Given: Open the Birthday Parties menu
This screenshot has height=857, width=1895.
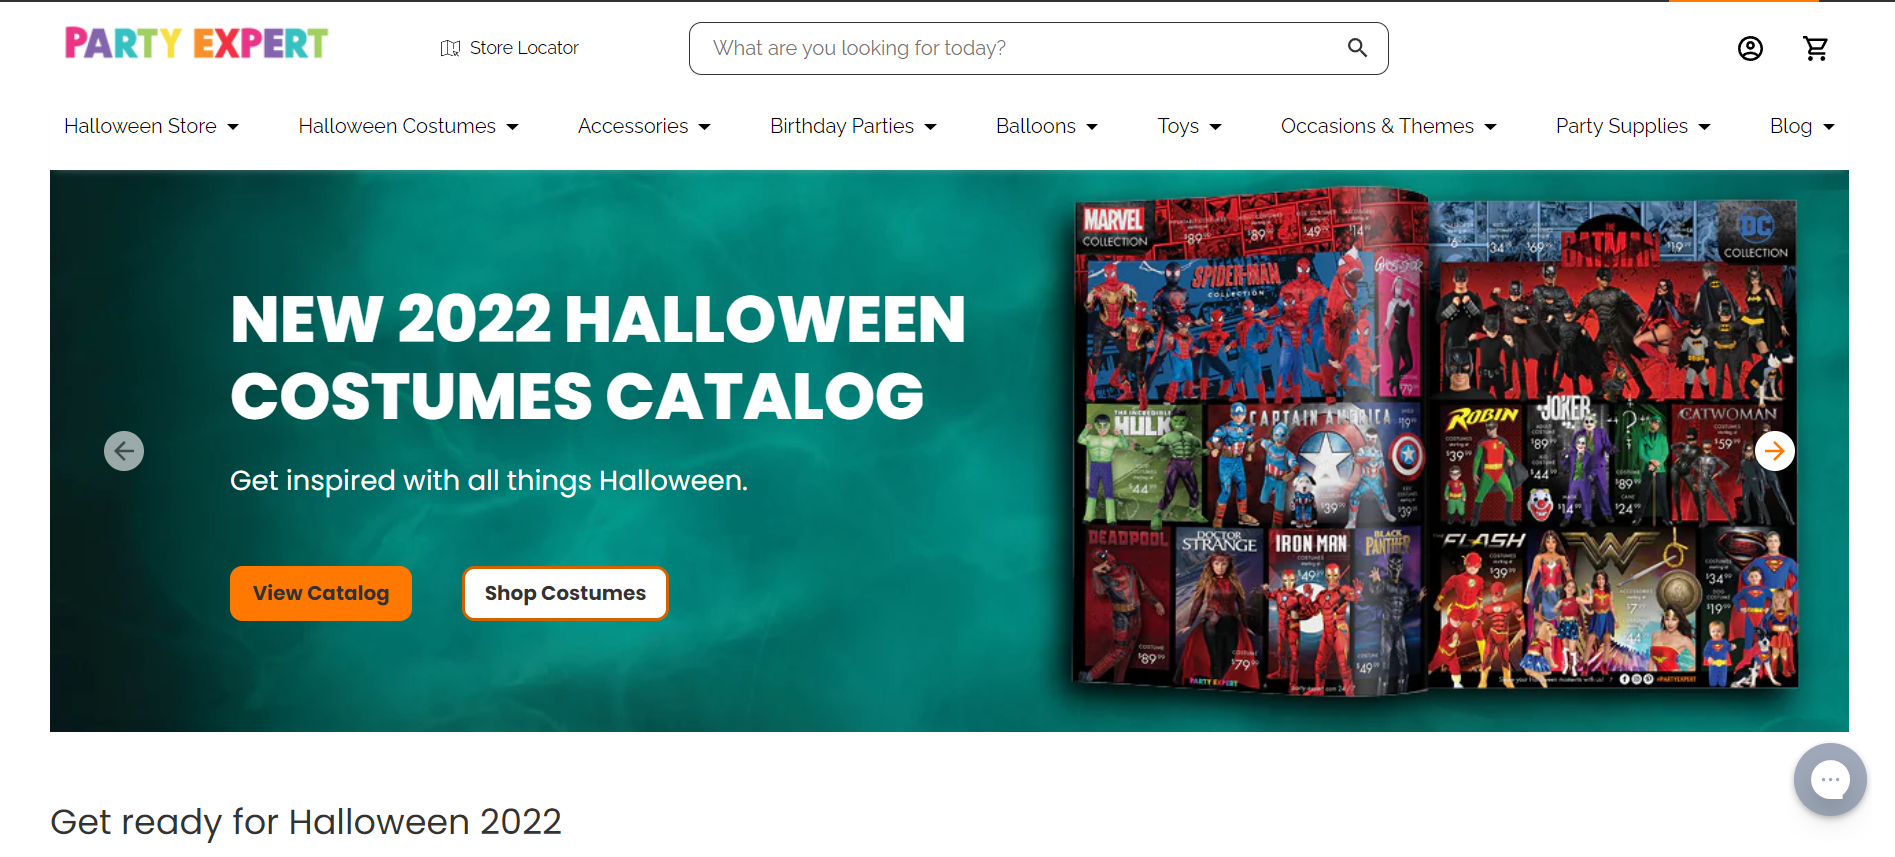Looking at the screenshot, I should 853,126.
